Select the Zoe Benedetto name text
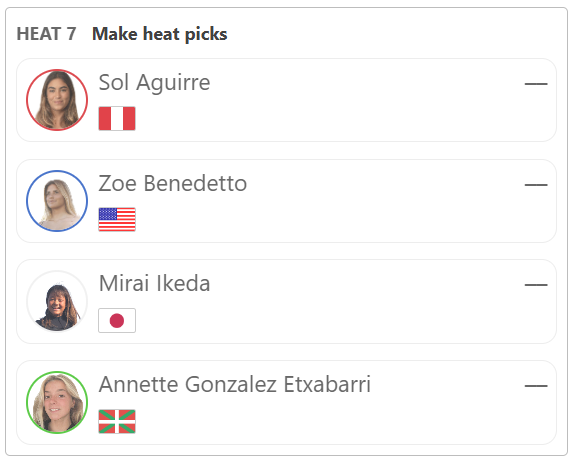This screenshot has height=462, width=570. (x=173, y=183)
